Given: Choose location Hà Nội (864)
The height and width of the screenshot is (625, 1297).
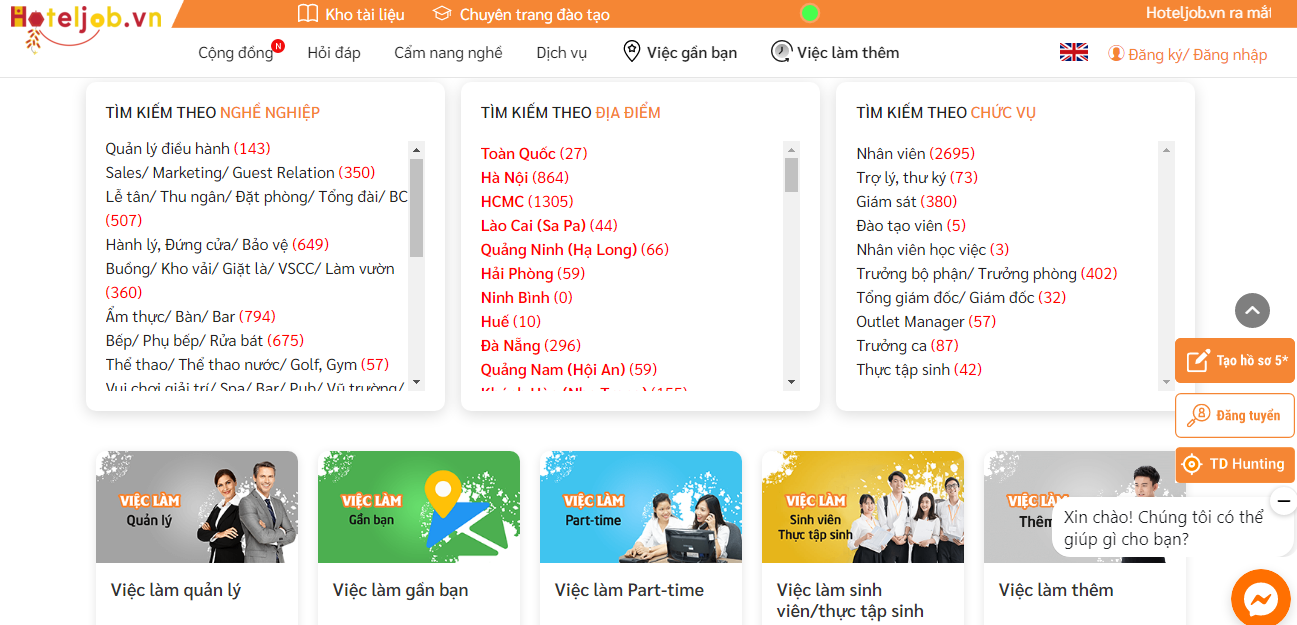Looking at the screenshot, I should (524, 177).
